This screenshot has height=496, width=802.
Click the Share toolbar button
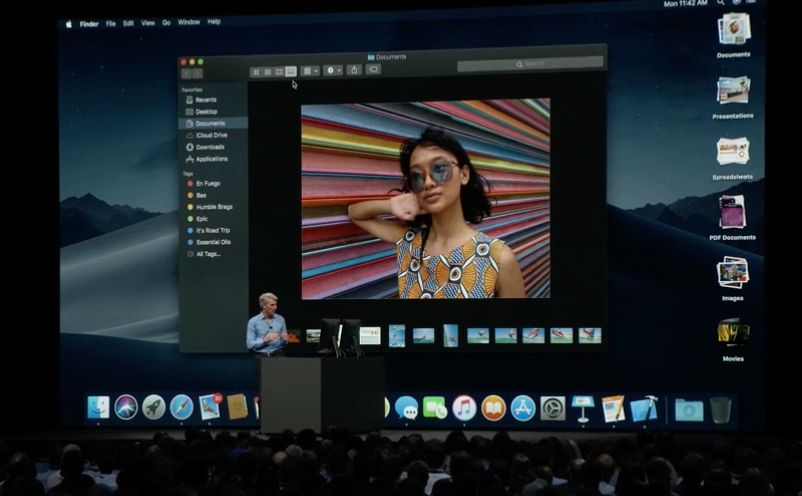[x=354, y=70]
